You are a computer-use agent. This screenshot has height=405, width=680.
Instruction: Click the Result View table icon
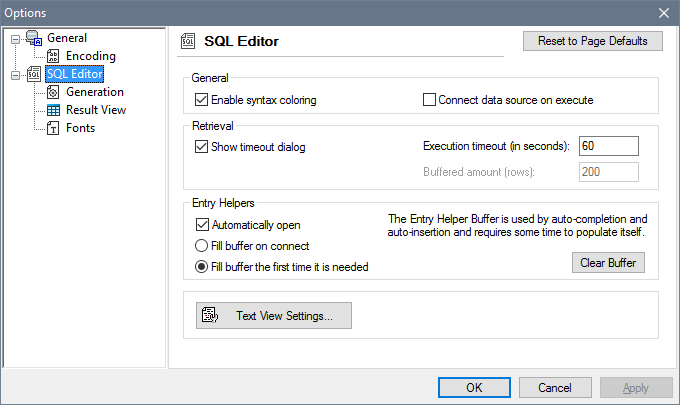pos(54,110)
